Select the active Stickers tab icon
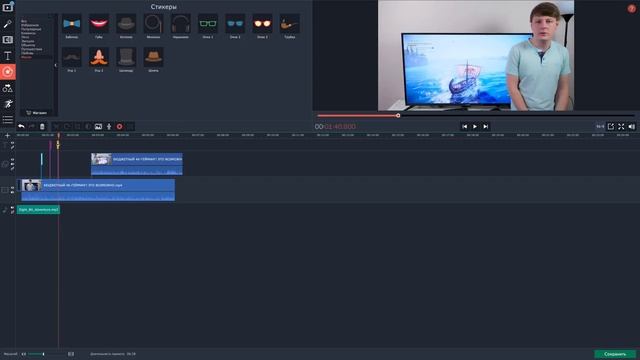Screen dimensions: 640x360 pos(8,72)
